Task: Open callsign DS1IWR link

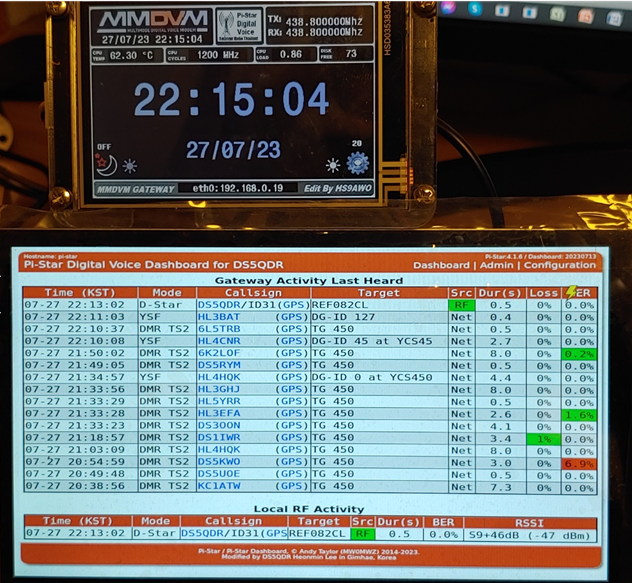Action: point(219,438)
